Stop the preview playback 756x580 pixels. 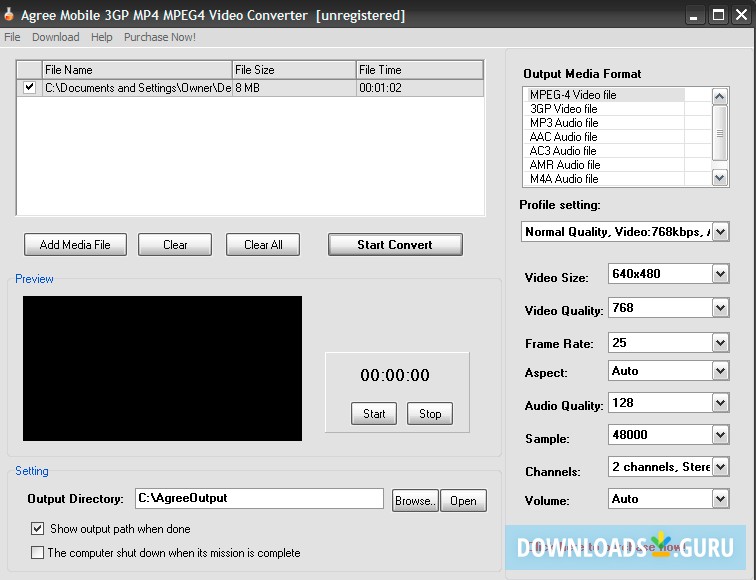coord(430,414)
